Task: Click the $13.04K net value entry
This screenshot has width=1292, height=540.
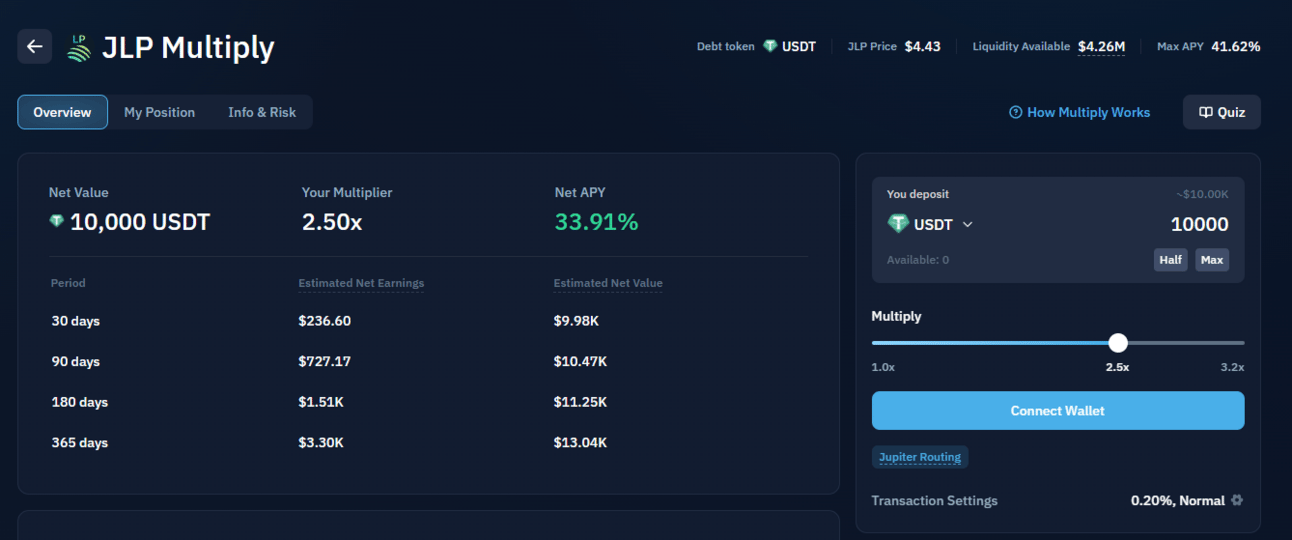Action: tap(580, 442)
